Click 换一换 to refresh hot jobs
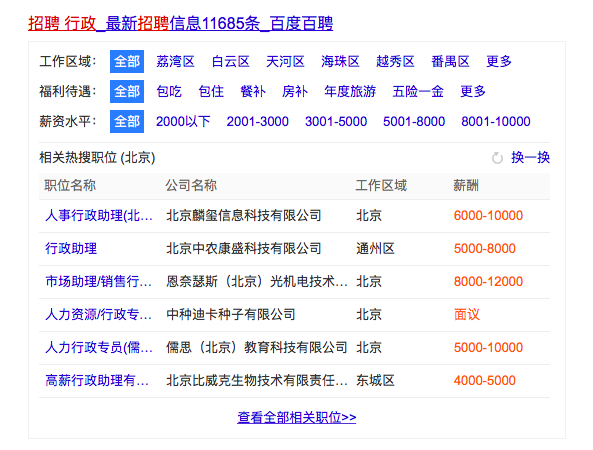 pos(531,157)
